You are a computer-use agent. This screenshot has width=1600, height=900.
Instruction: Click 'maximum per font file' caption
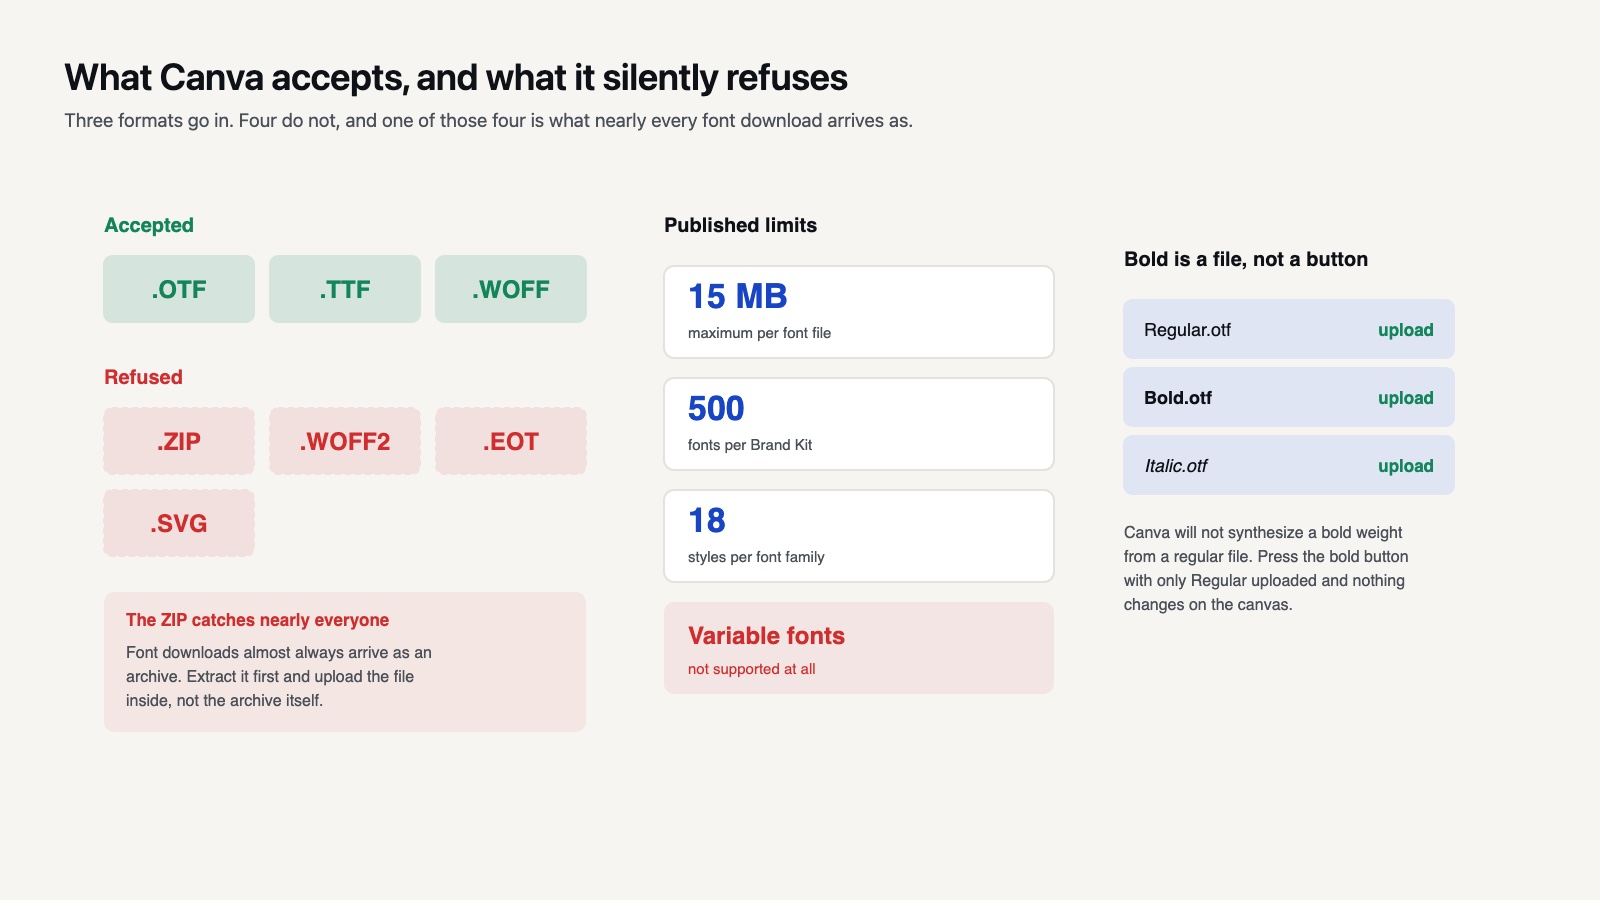pos(759,333)
